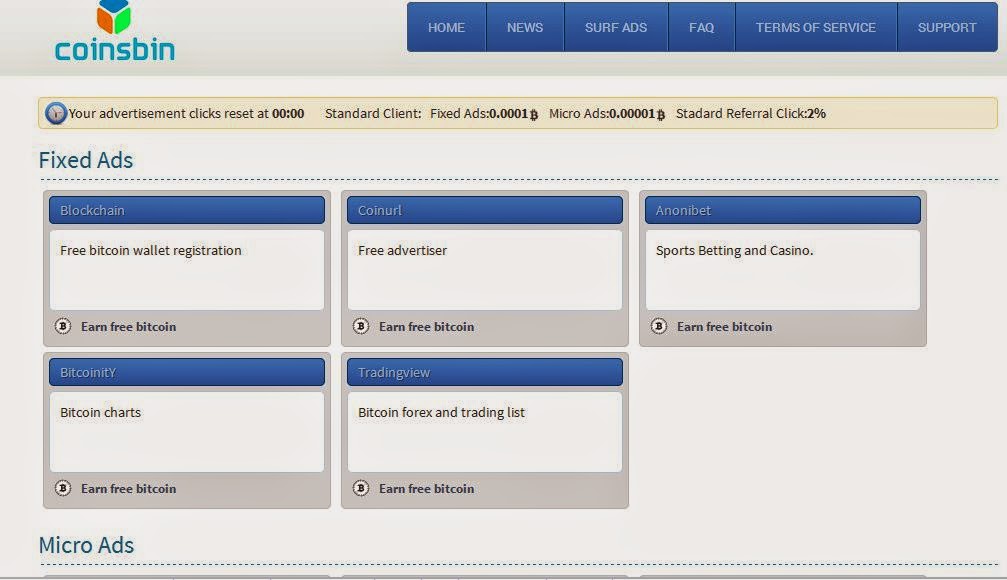Click 'Bitcoin forex and trading list' description
Viewport: 1007px width, 580px height.
tap(441, 412)
